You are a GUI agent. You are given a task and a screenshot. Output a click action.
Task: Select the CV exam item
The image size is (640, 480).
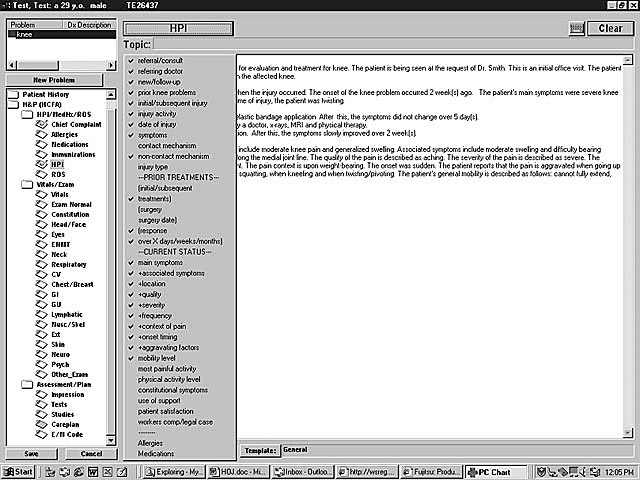56,274
